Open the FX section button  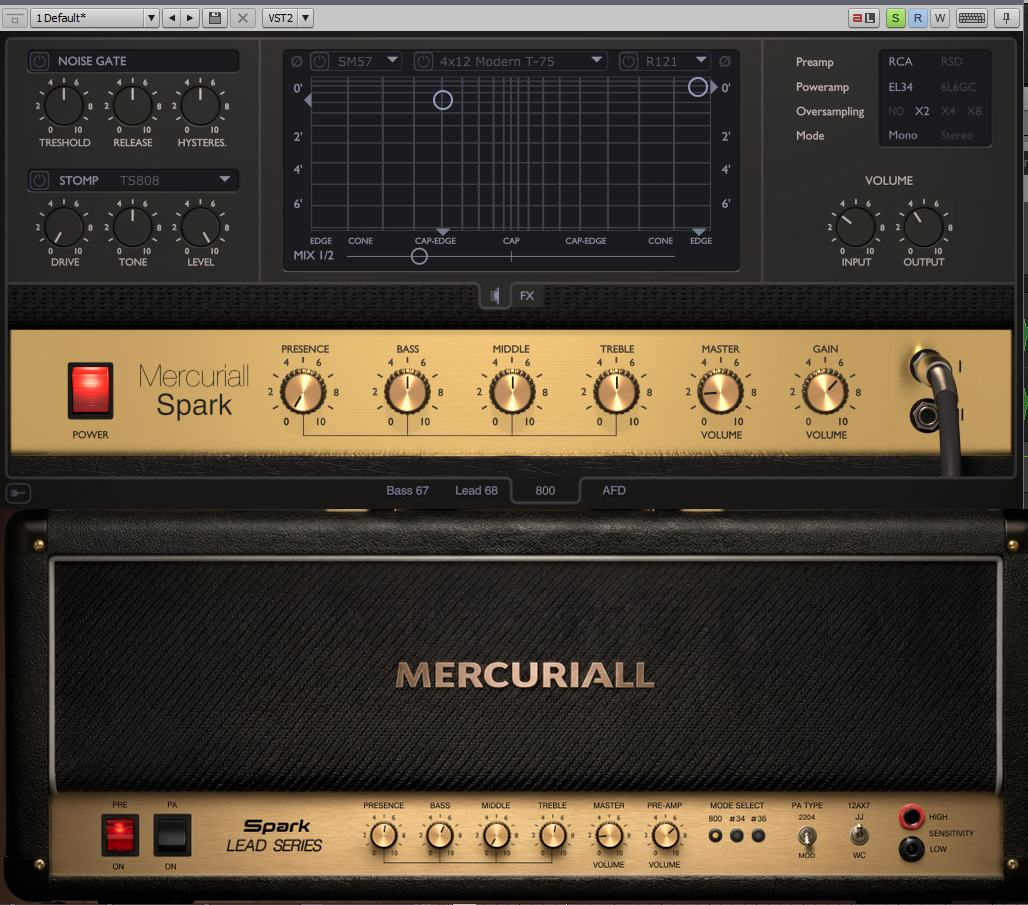click(x=527, y=296)
